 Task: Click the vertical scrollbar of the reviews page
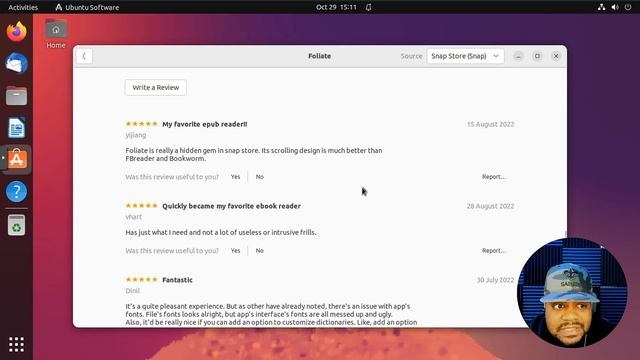coord(565,234)
